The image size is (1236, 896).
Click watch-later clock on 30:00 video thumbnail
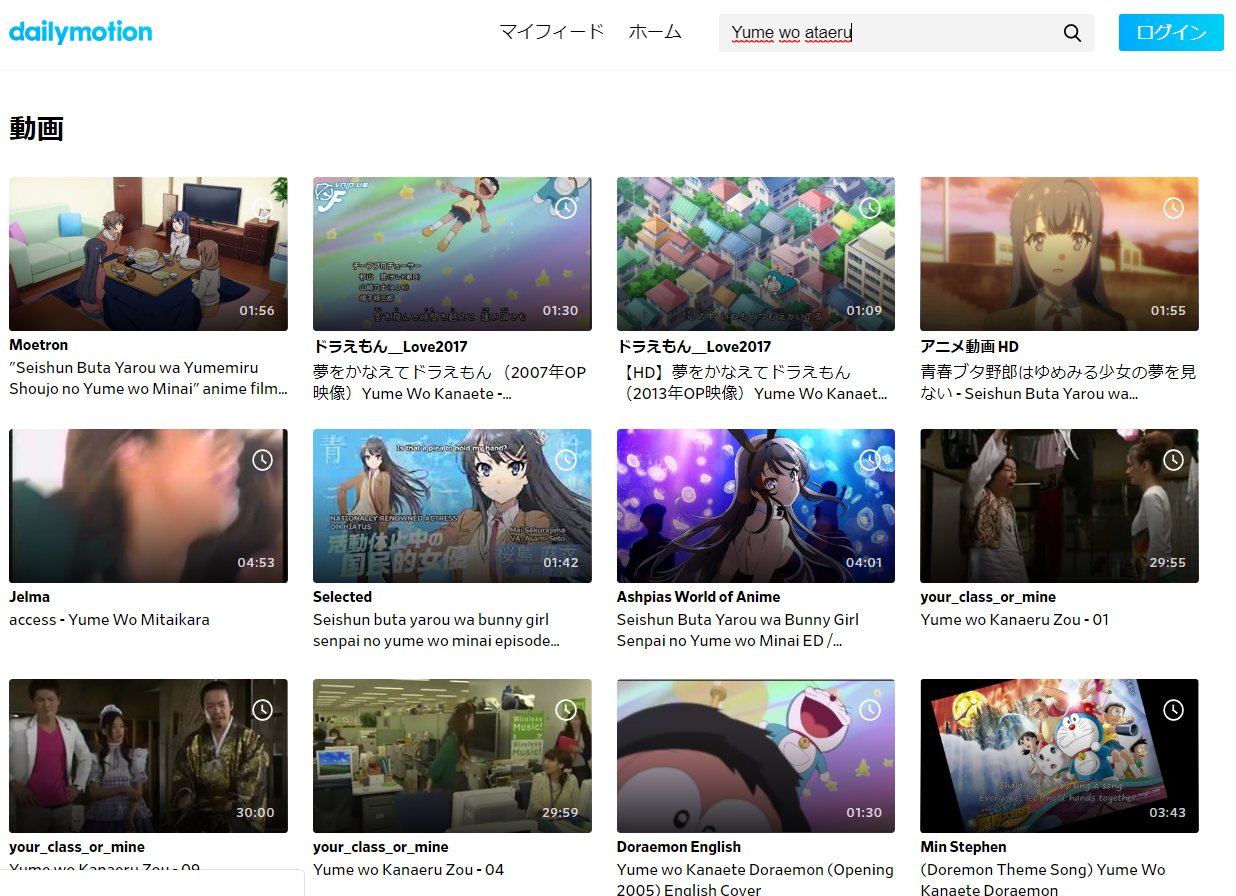[x=262, y=710]
